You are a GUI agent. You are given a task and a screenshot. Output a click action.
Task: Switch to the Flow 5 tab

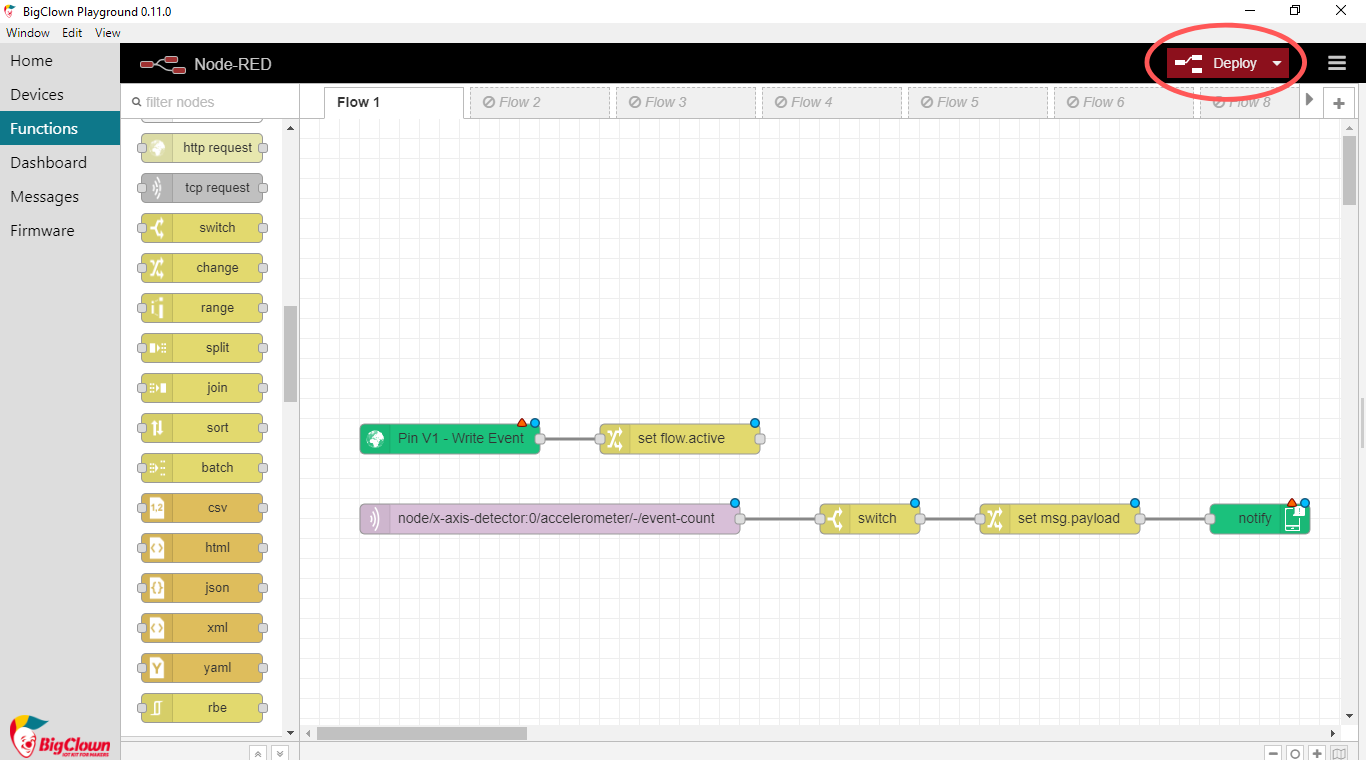[978, 102]
